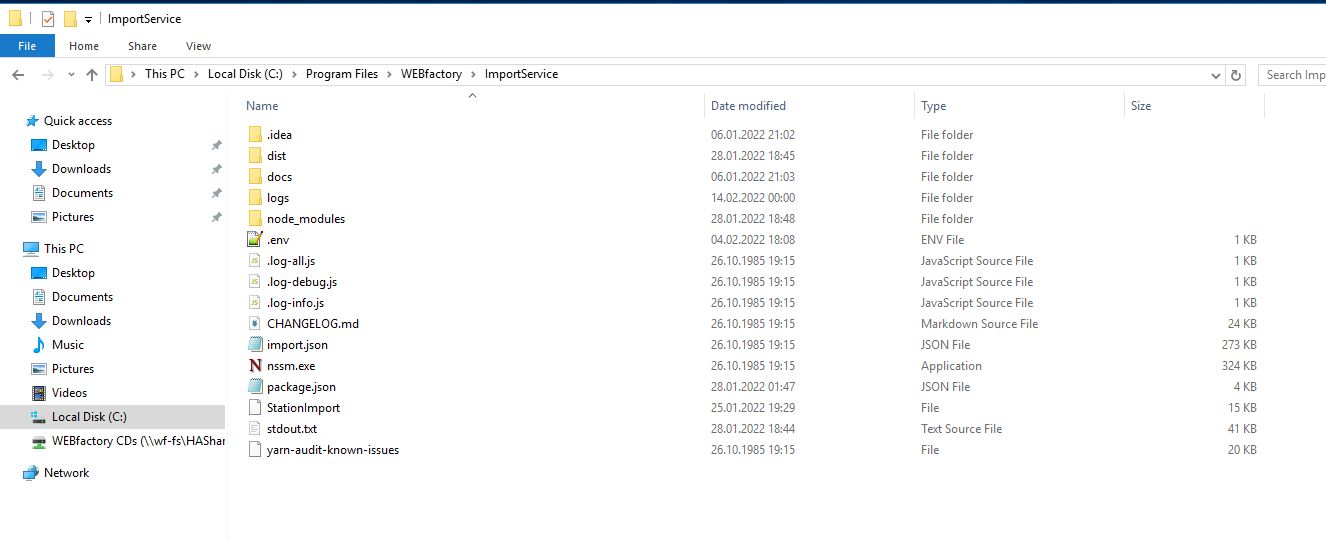Click New folder icon in the title bar
1326x540 pixels.
coord(70,18)
